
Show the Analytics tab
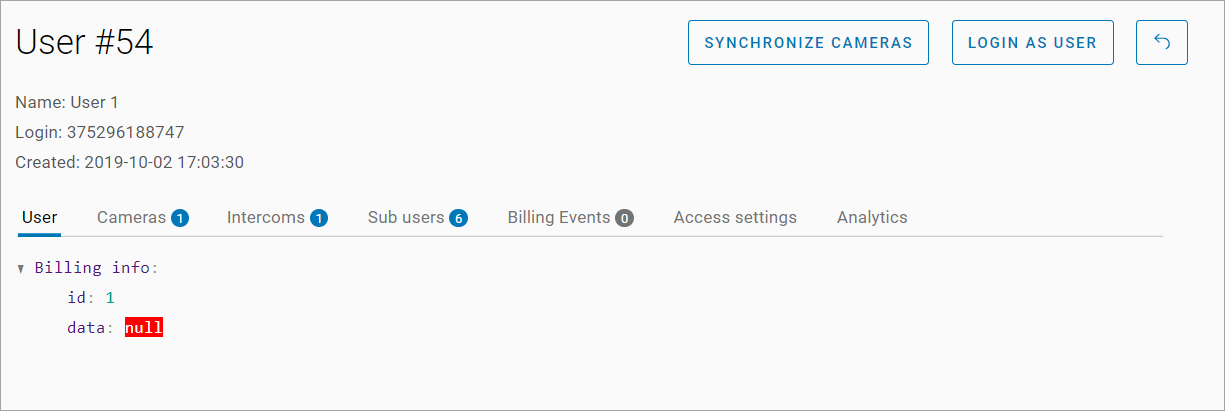click(x=872, y=217)
